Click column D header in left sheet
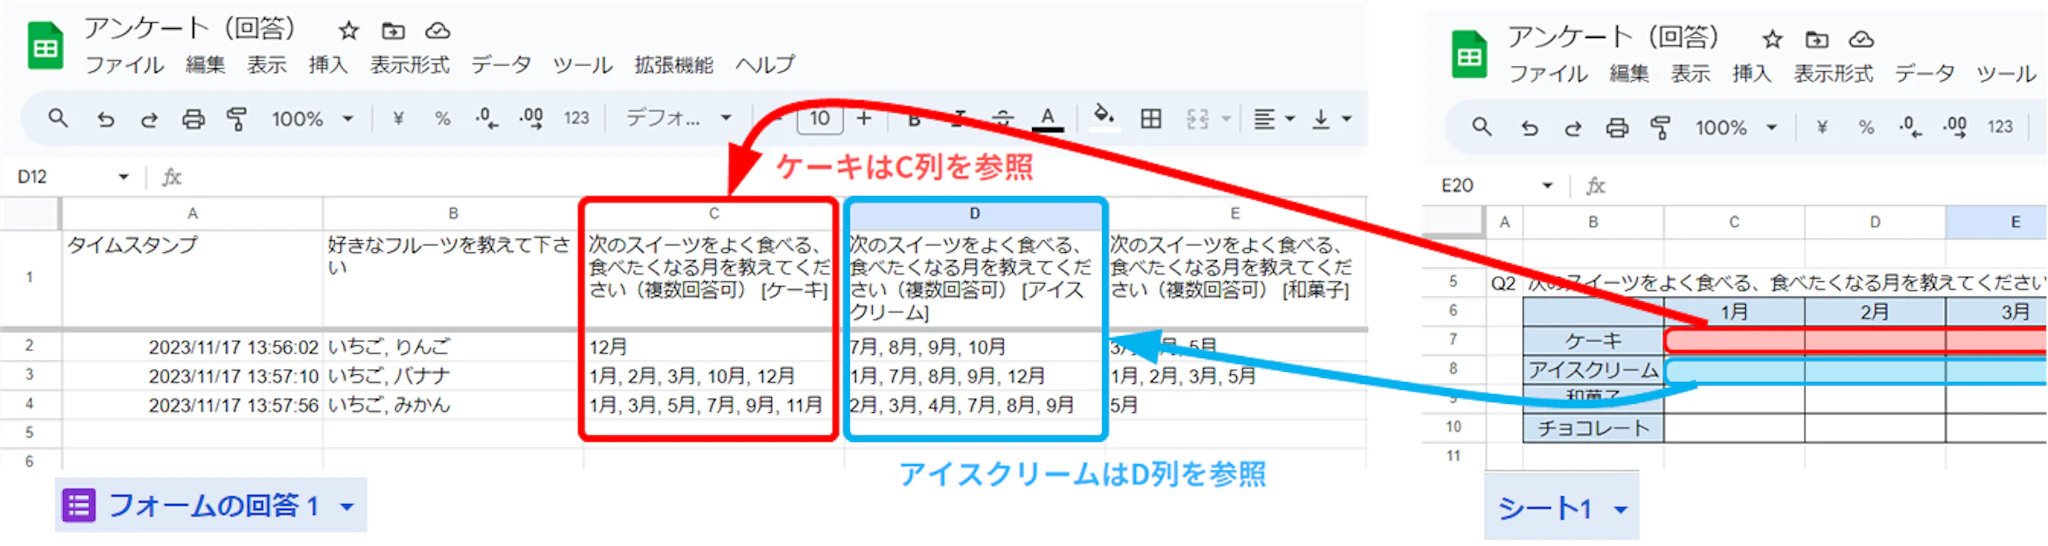 (974, 214)
